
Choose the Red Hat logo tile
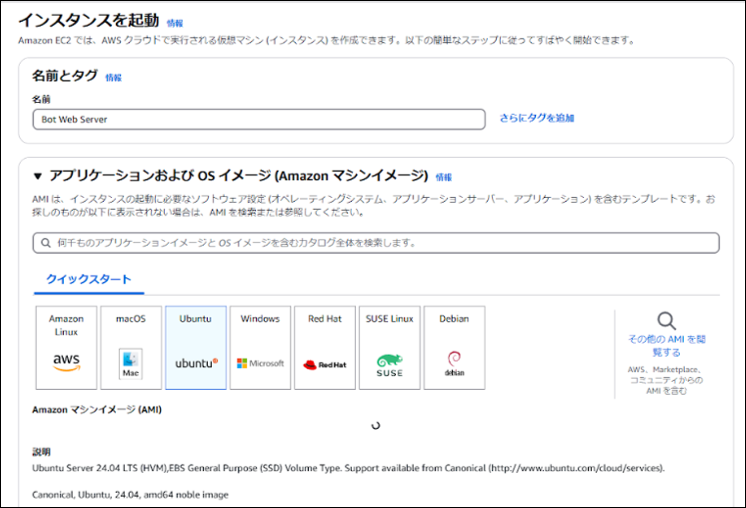(x=325, y=348)
